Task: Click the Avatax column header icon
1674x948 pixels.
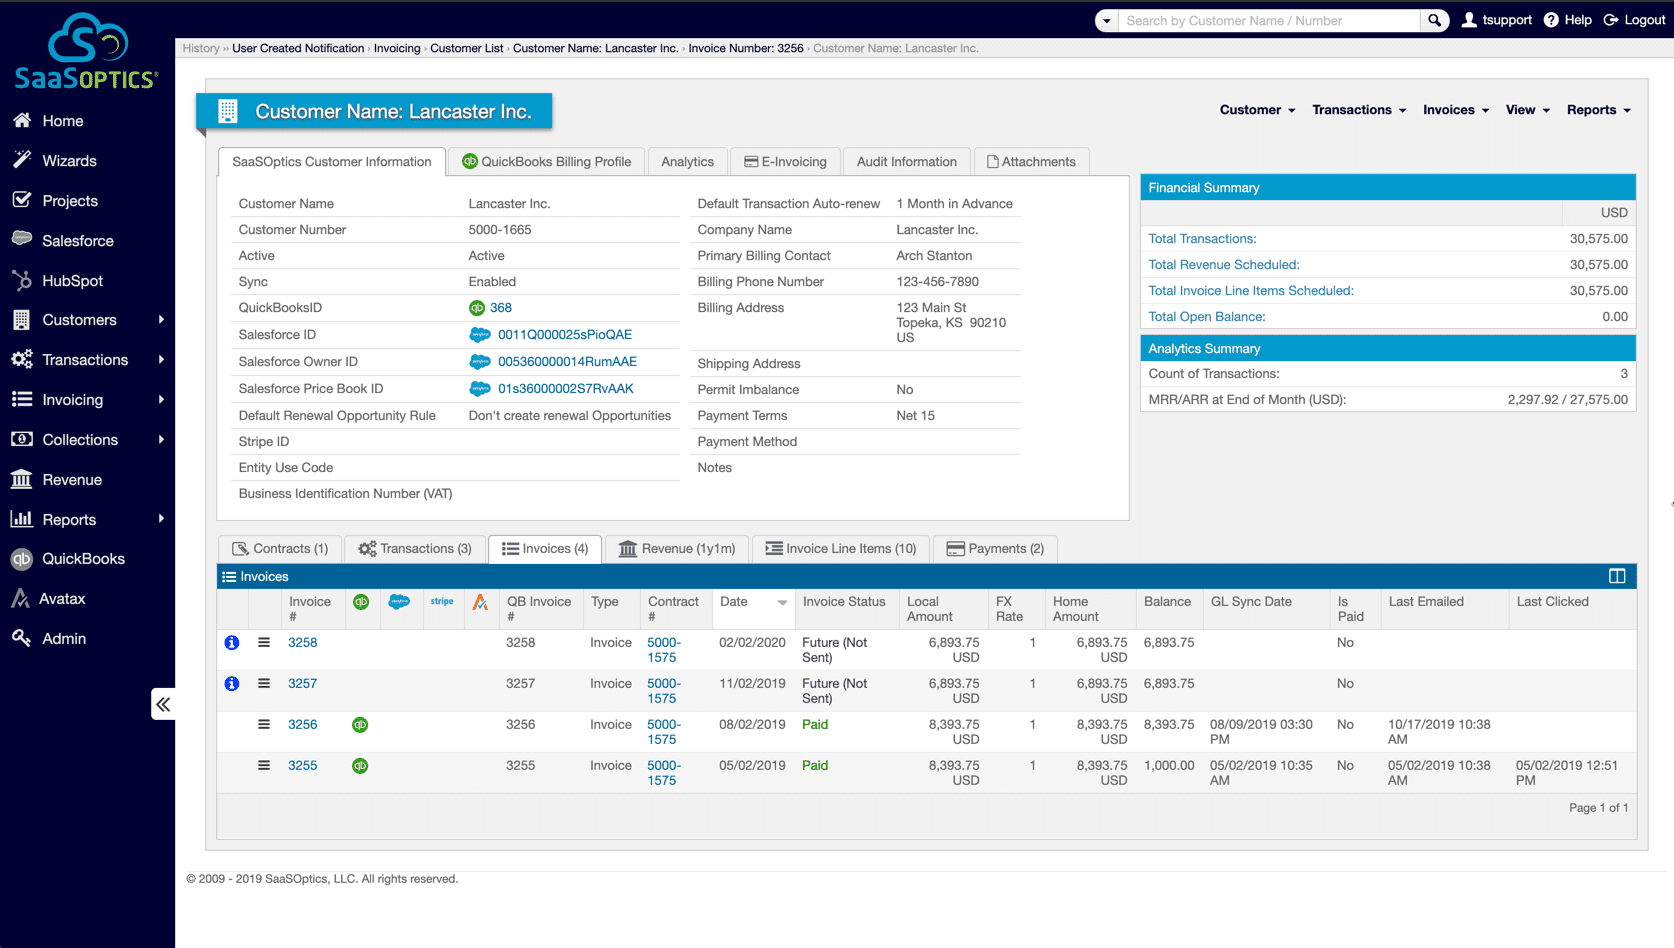Action: [481, 602]
